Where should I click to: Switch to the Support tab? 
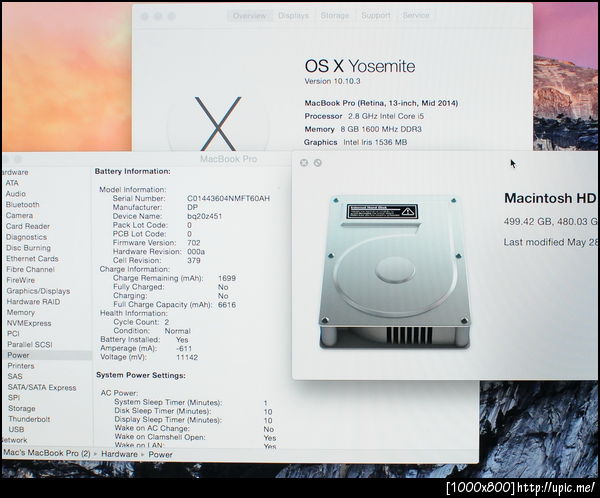[376, 16]
